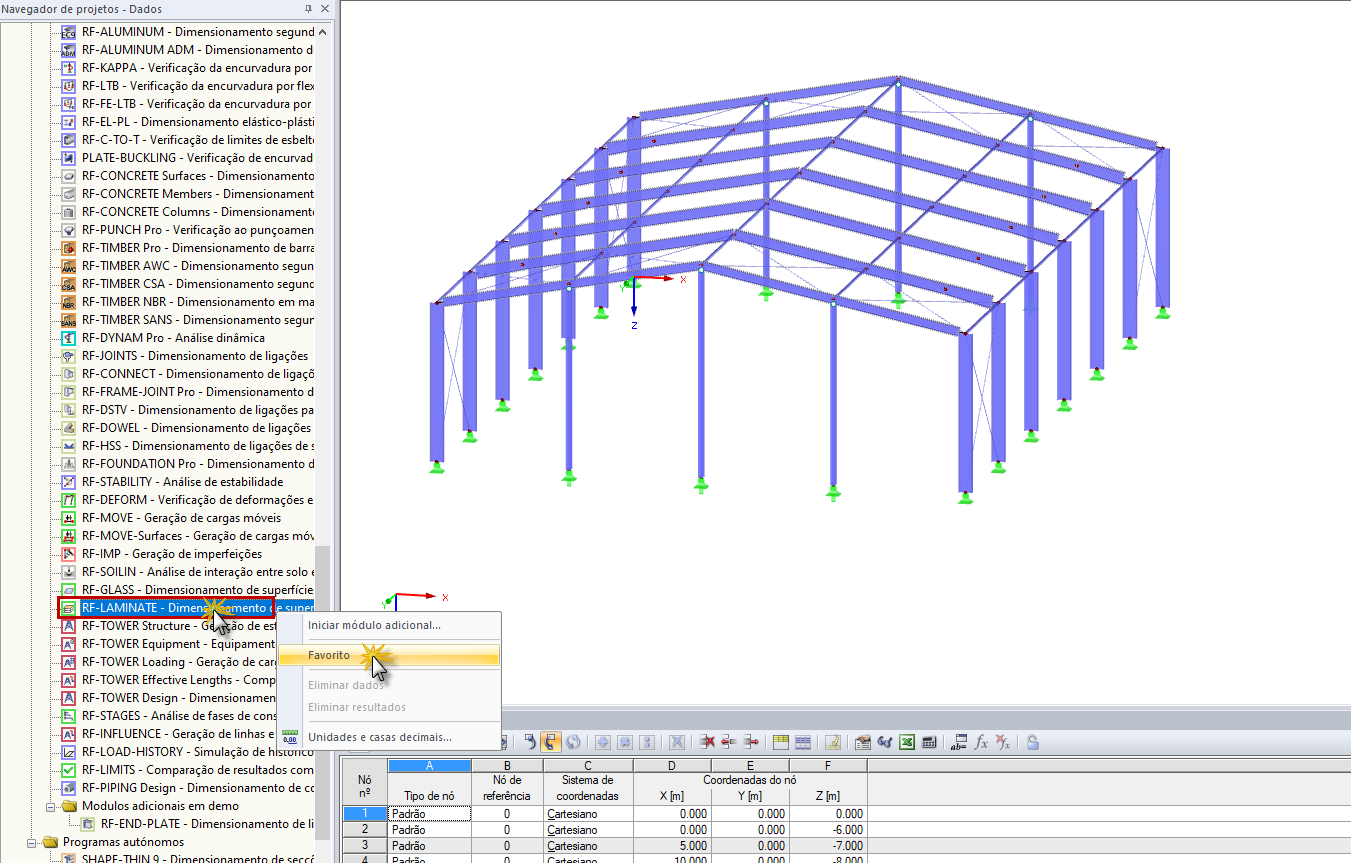Click the Excel export icon in table toolbar
Image resolution: width=1351 pixels, height=863 pixels.
click(906, 742)
